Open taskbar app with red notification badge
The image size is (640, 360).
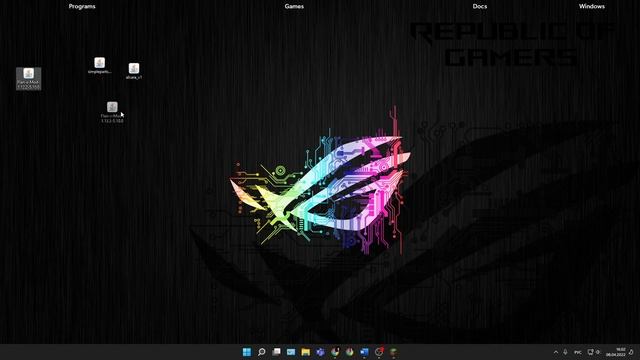(379, 352)
